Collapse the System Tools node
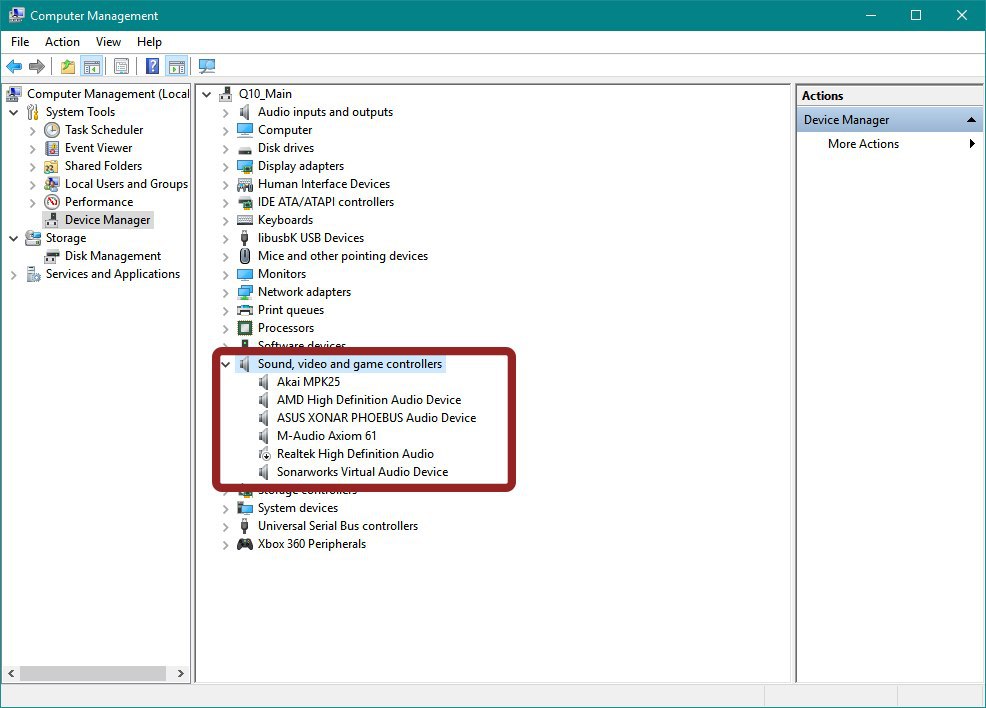986x708 pixels. point(13,113)
